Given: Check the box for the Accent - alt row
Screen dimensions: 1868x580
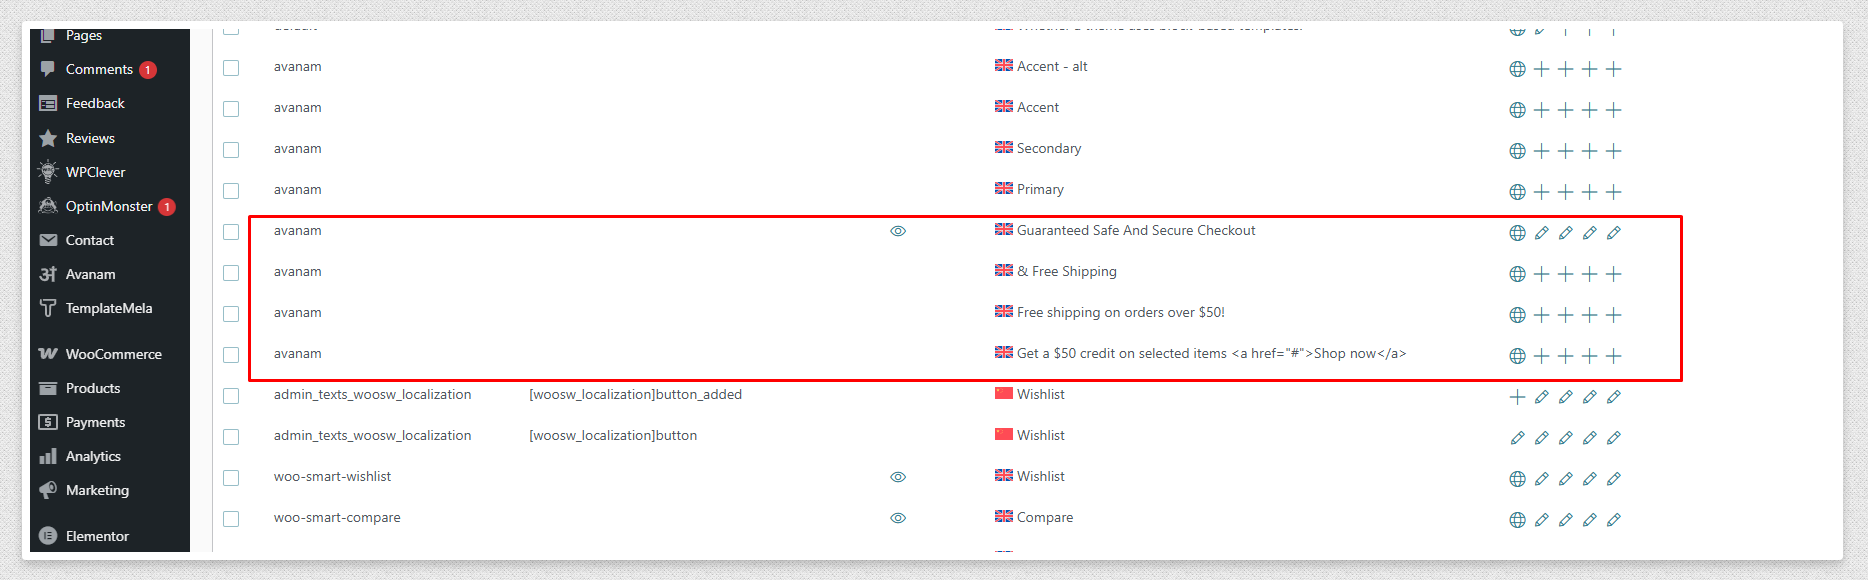Looking at the screenshot, I should [231, 68].
